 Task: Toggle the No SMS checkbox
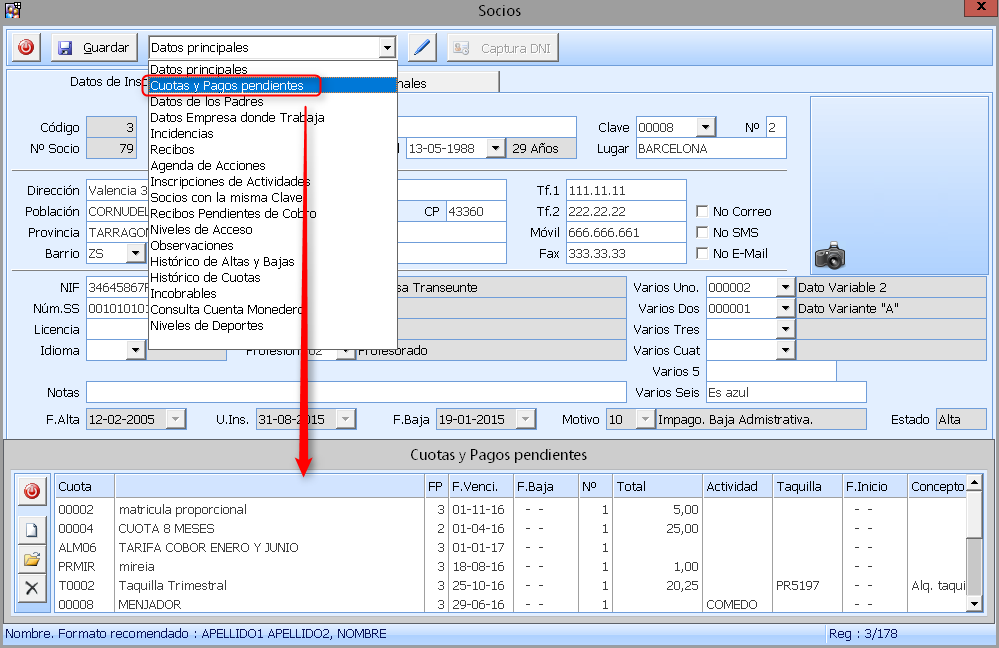(703, 233)
